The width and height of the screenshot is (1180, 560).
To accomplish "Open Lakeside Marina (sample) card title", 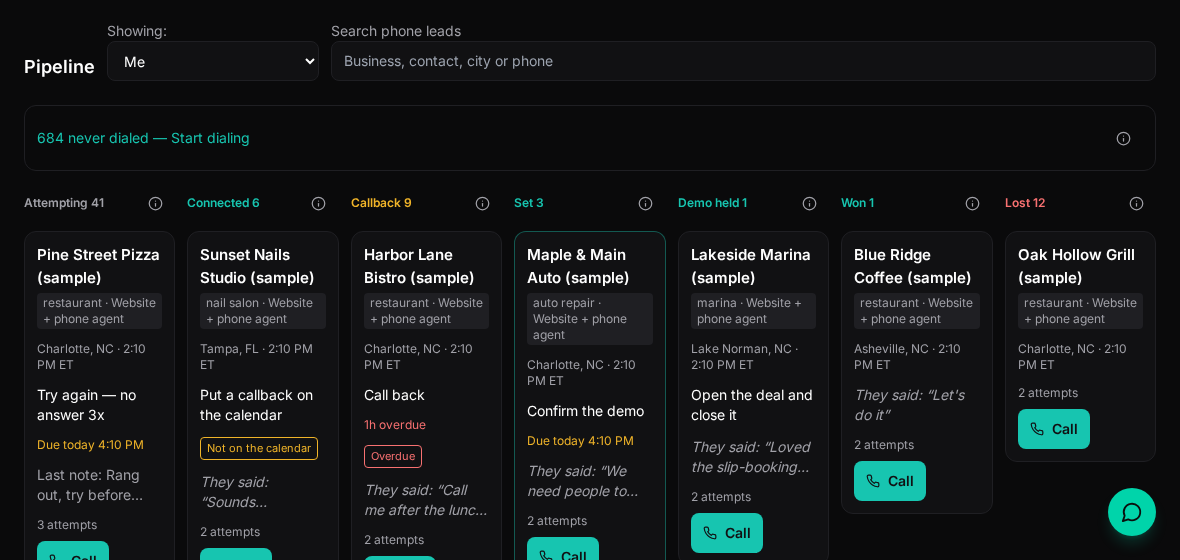I will tap(750, 266).
